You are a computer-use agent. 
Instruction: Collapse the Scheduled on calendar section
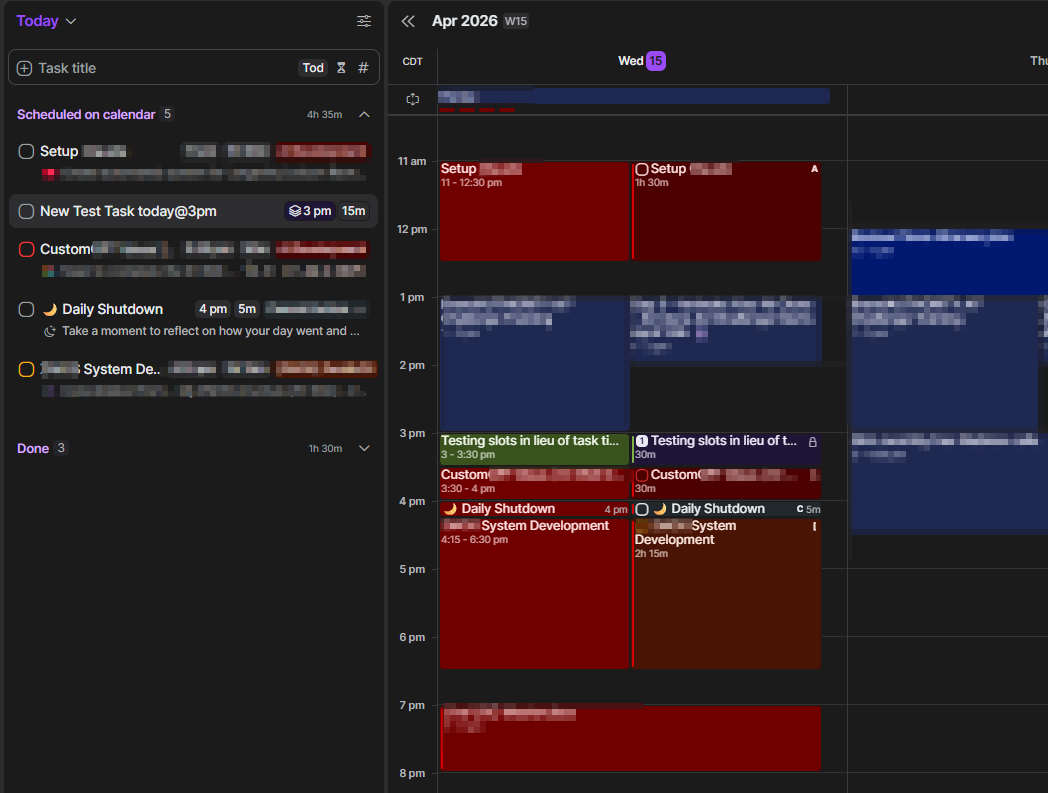pos(364,114)
